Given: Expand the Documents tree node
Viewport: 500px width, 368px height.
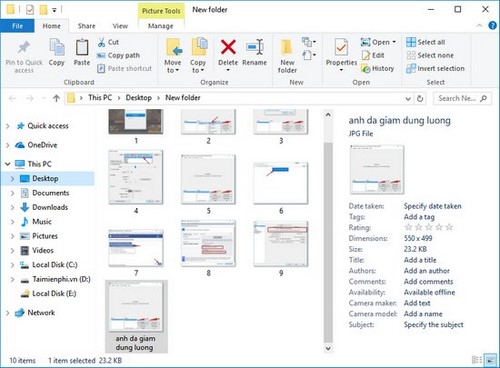Looking at the screenshot, I should (12, 193).
